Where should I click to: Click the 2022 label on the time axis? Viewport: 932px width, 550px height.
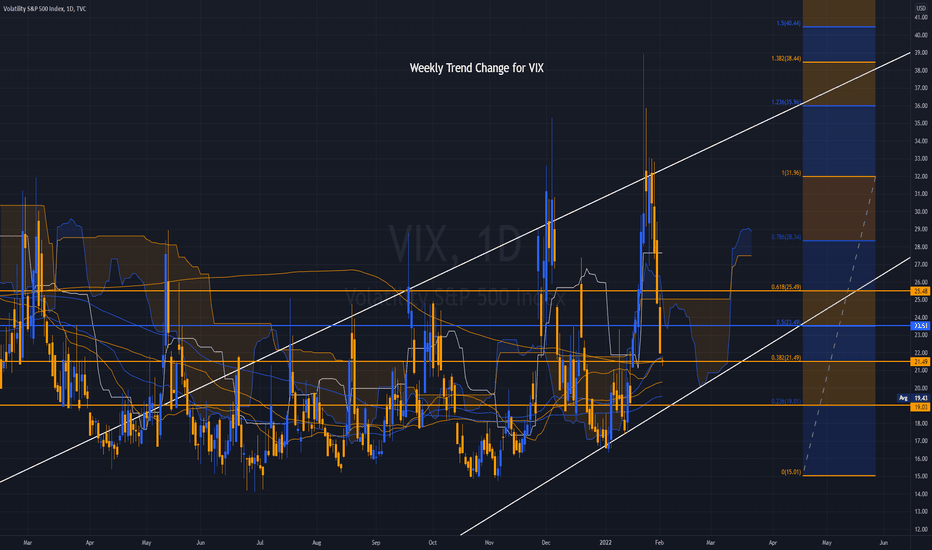pos(606,542)
